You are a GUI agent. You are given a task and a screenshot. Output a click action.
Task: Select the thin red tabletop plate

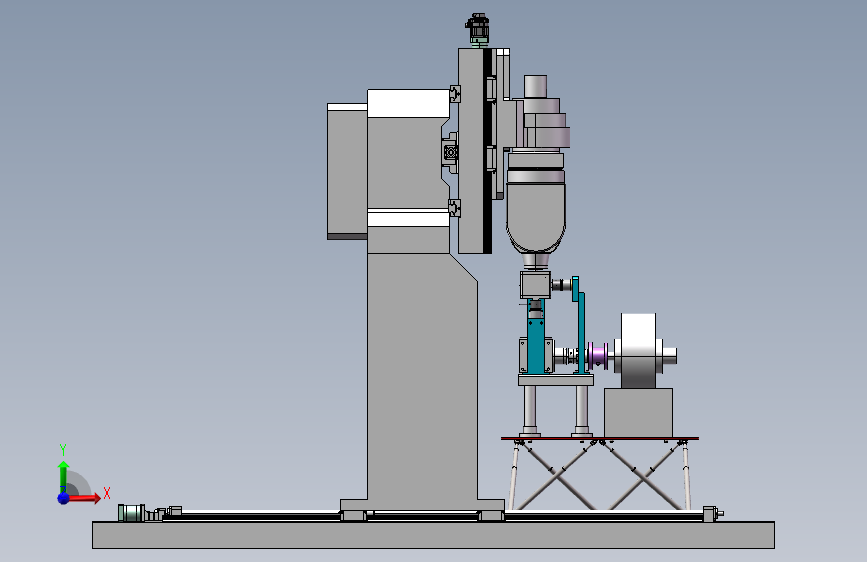tap(600, 439)
